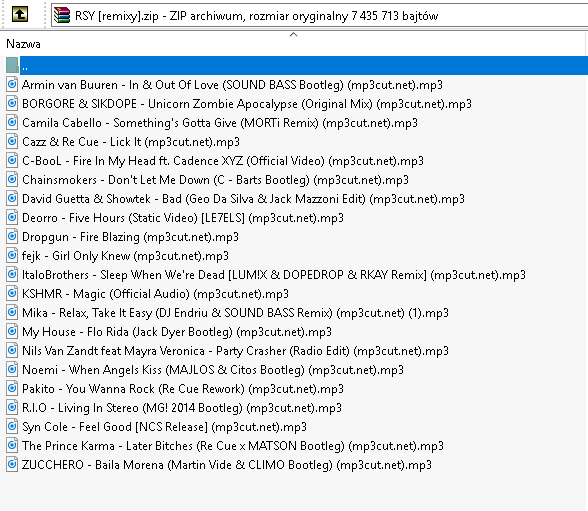Select Pakito - You Wanna Rock file name
This screenshot has height=511, width=588.
click(x=183, y=389)
